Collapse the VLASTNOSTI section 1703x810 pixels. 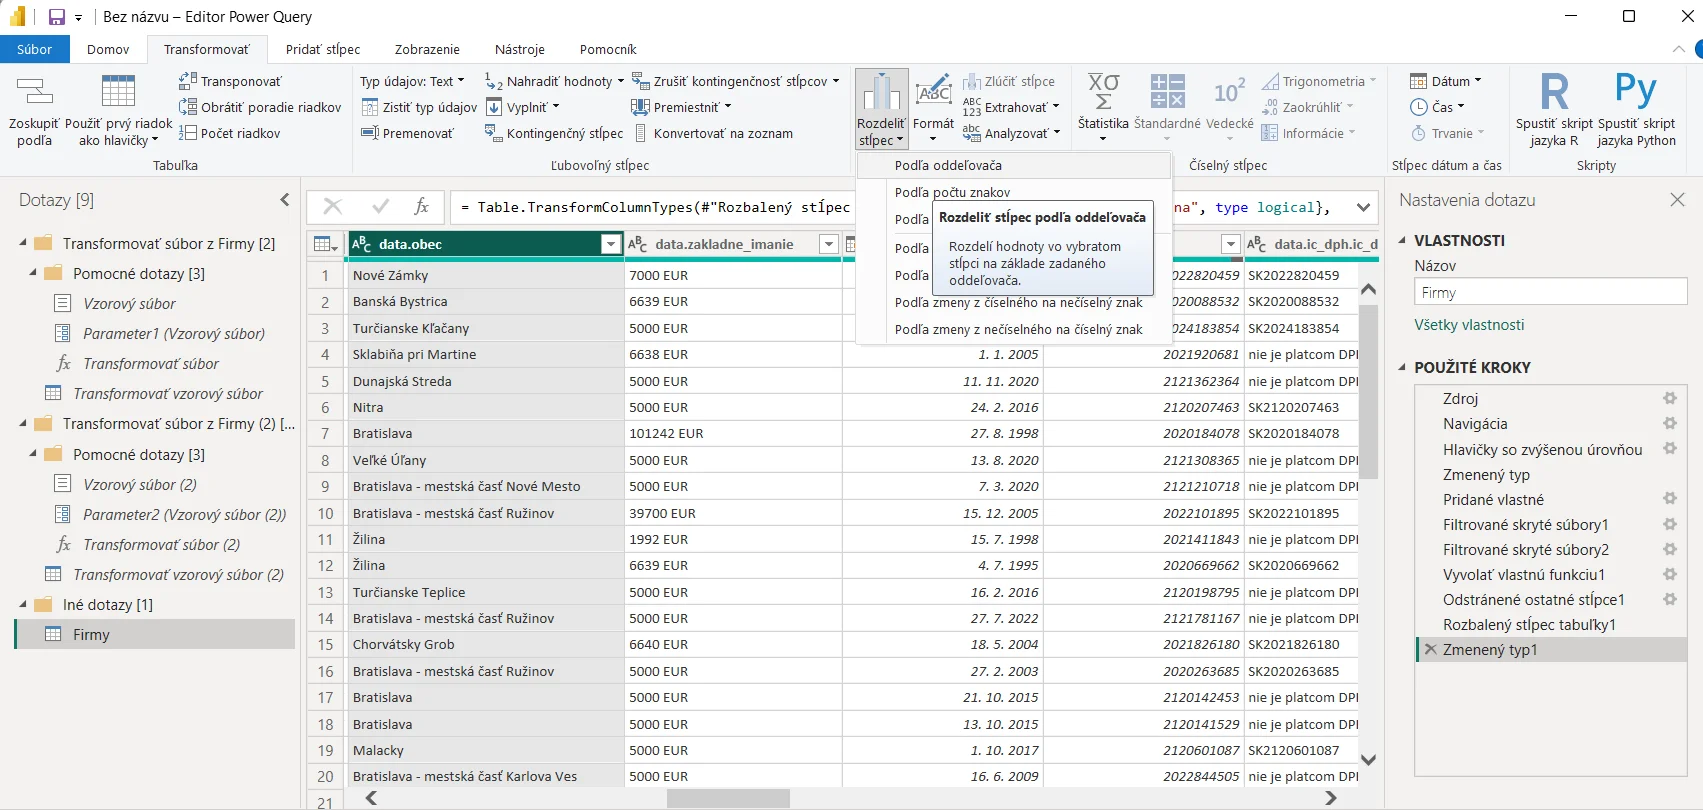[x=1402, y=240]
